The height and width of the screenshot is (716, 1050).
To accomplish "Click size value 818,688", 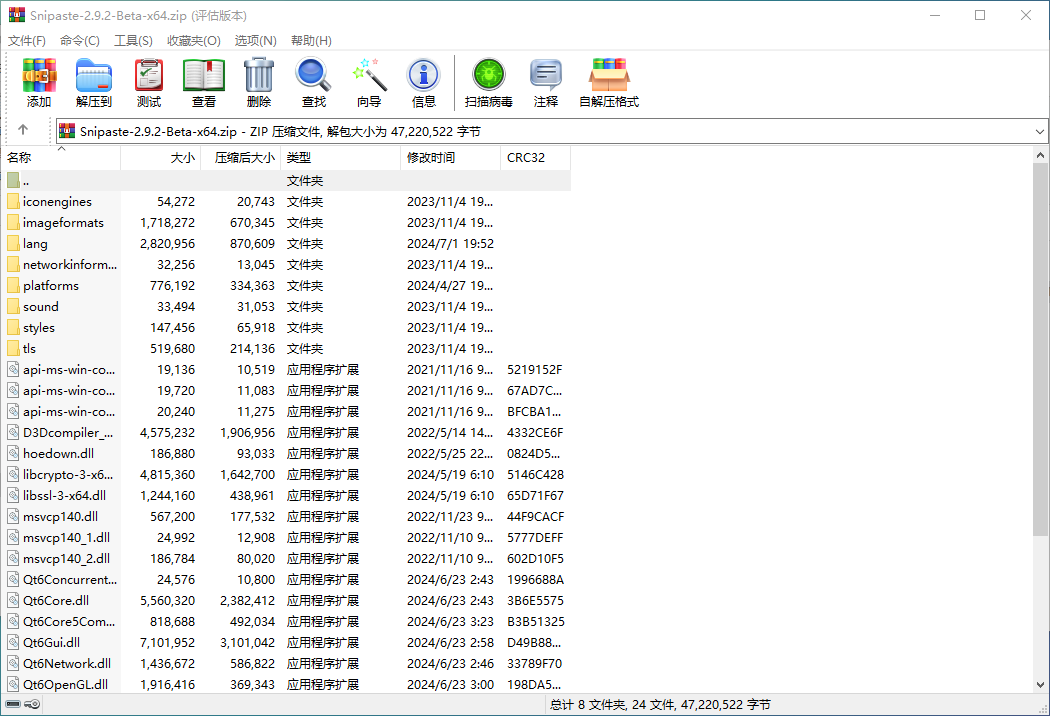I will (x=172, y=622).
